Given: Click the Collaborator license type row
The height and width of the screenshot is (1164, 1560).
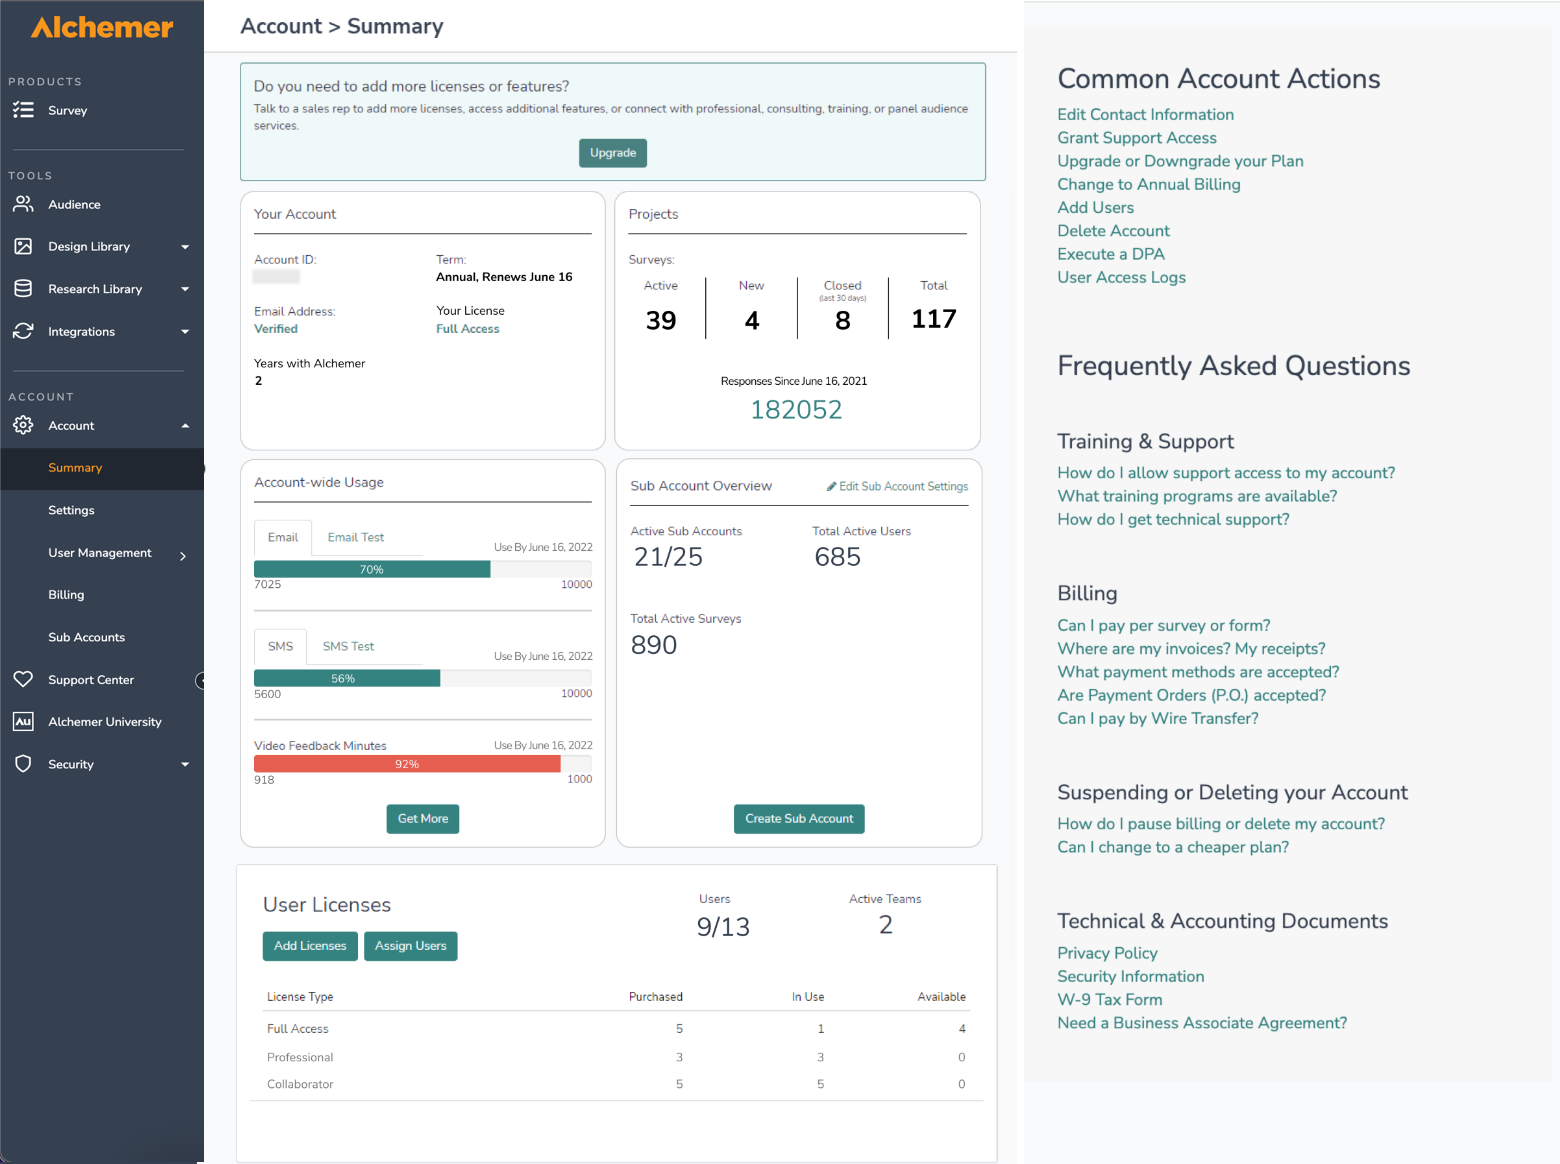Looking at the screenshot, I should click(x=617, y=1085).
